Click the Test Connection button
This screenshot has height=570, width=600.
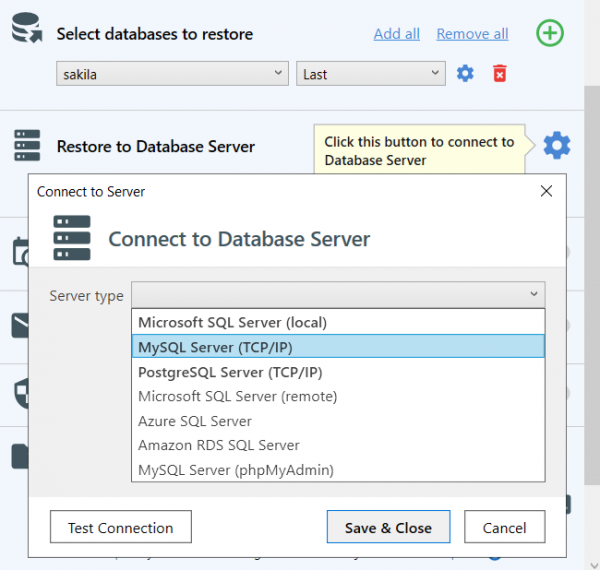point(121,527)
